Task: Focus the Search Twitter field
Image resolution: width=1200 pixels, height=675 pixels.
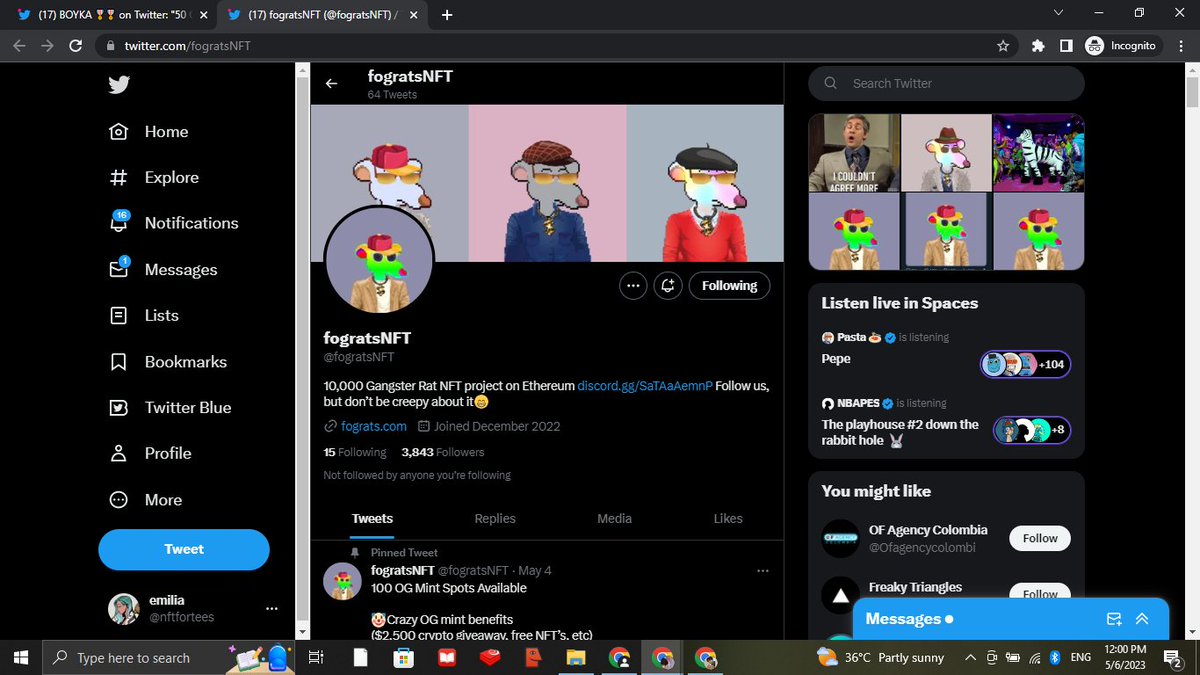Action: [946, 83]
